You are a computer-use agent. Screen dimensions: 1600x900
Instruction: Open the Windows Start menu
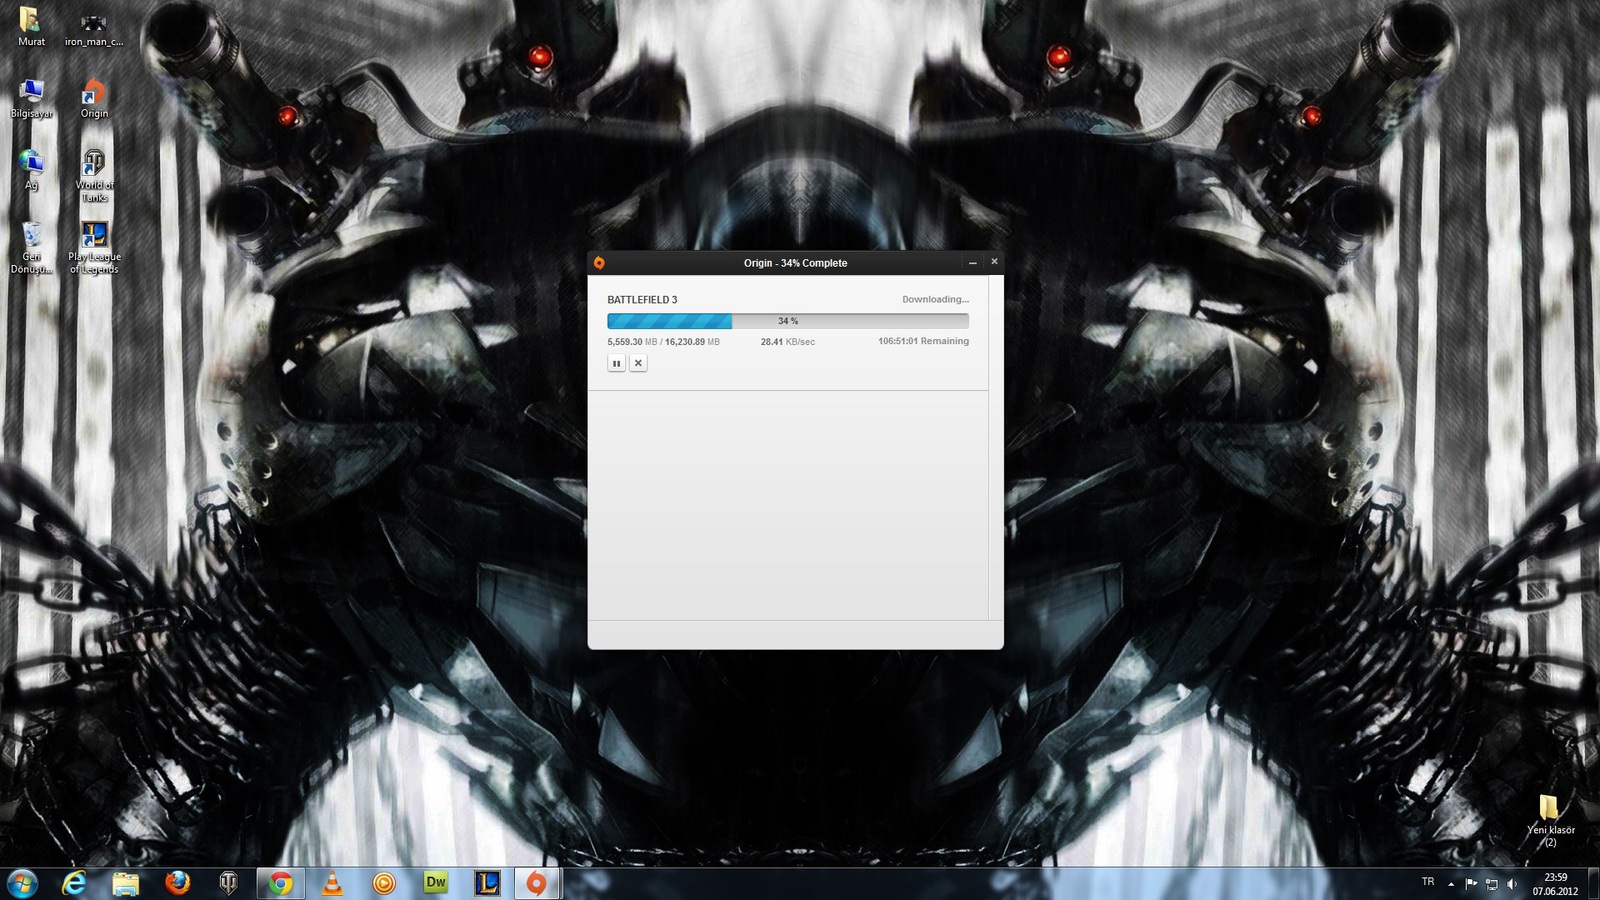point(22,883)
